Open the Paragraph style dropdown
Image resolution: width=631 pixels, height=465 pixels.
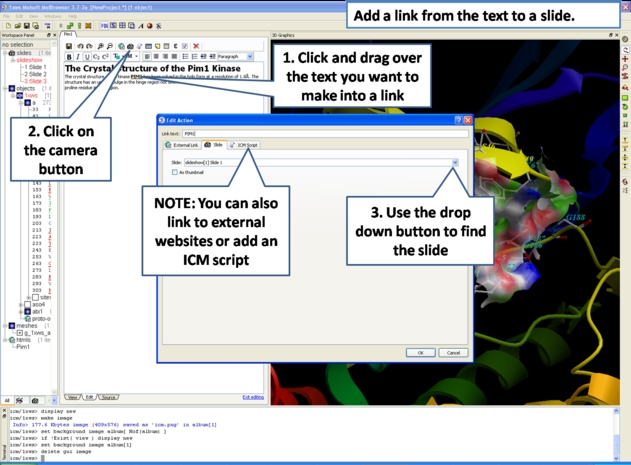point(248,57)
